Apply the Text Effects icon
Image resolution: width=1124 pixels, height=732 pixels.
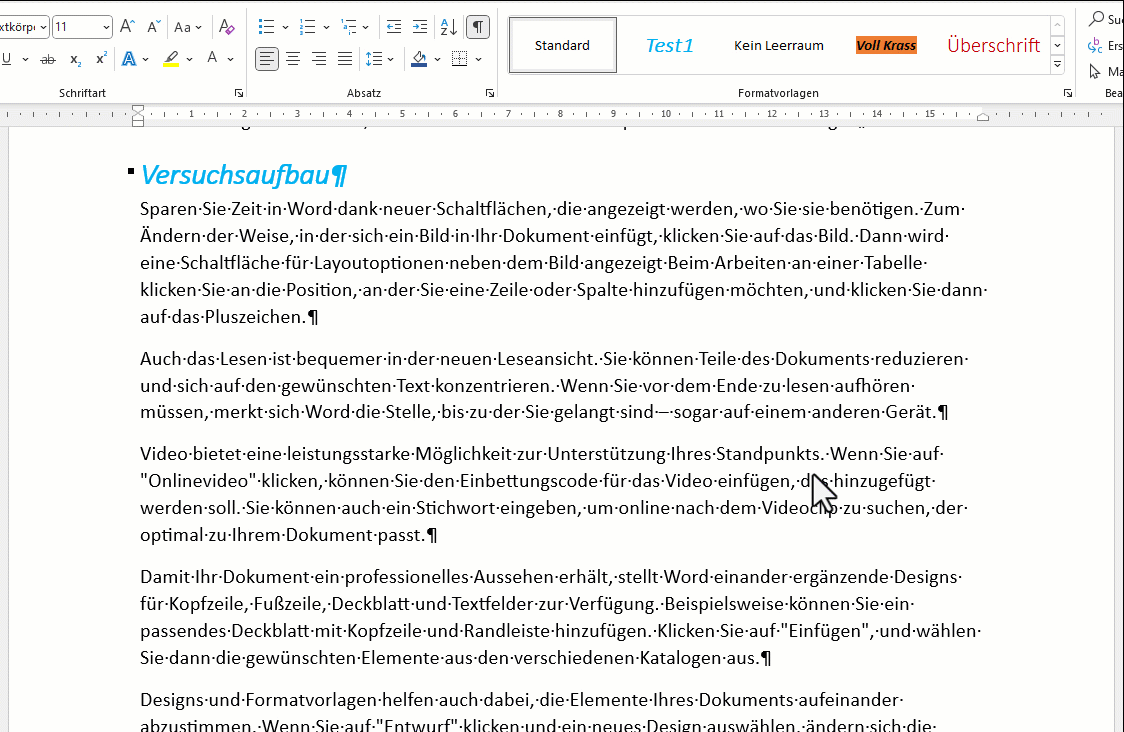[129, 59]
